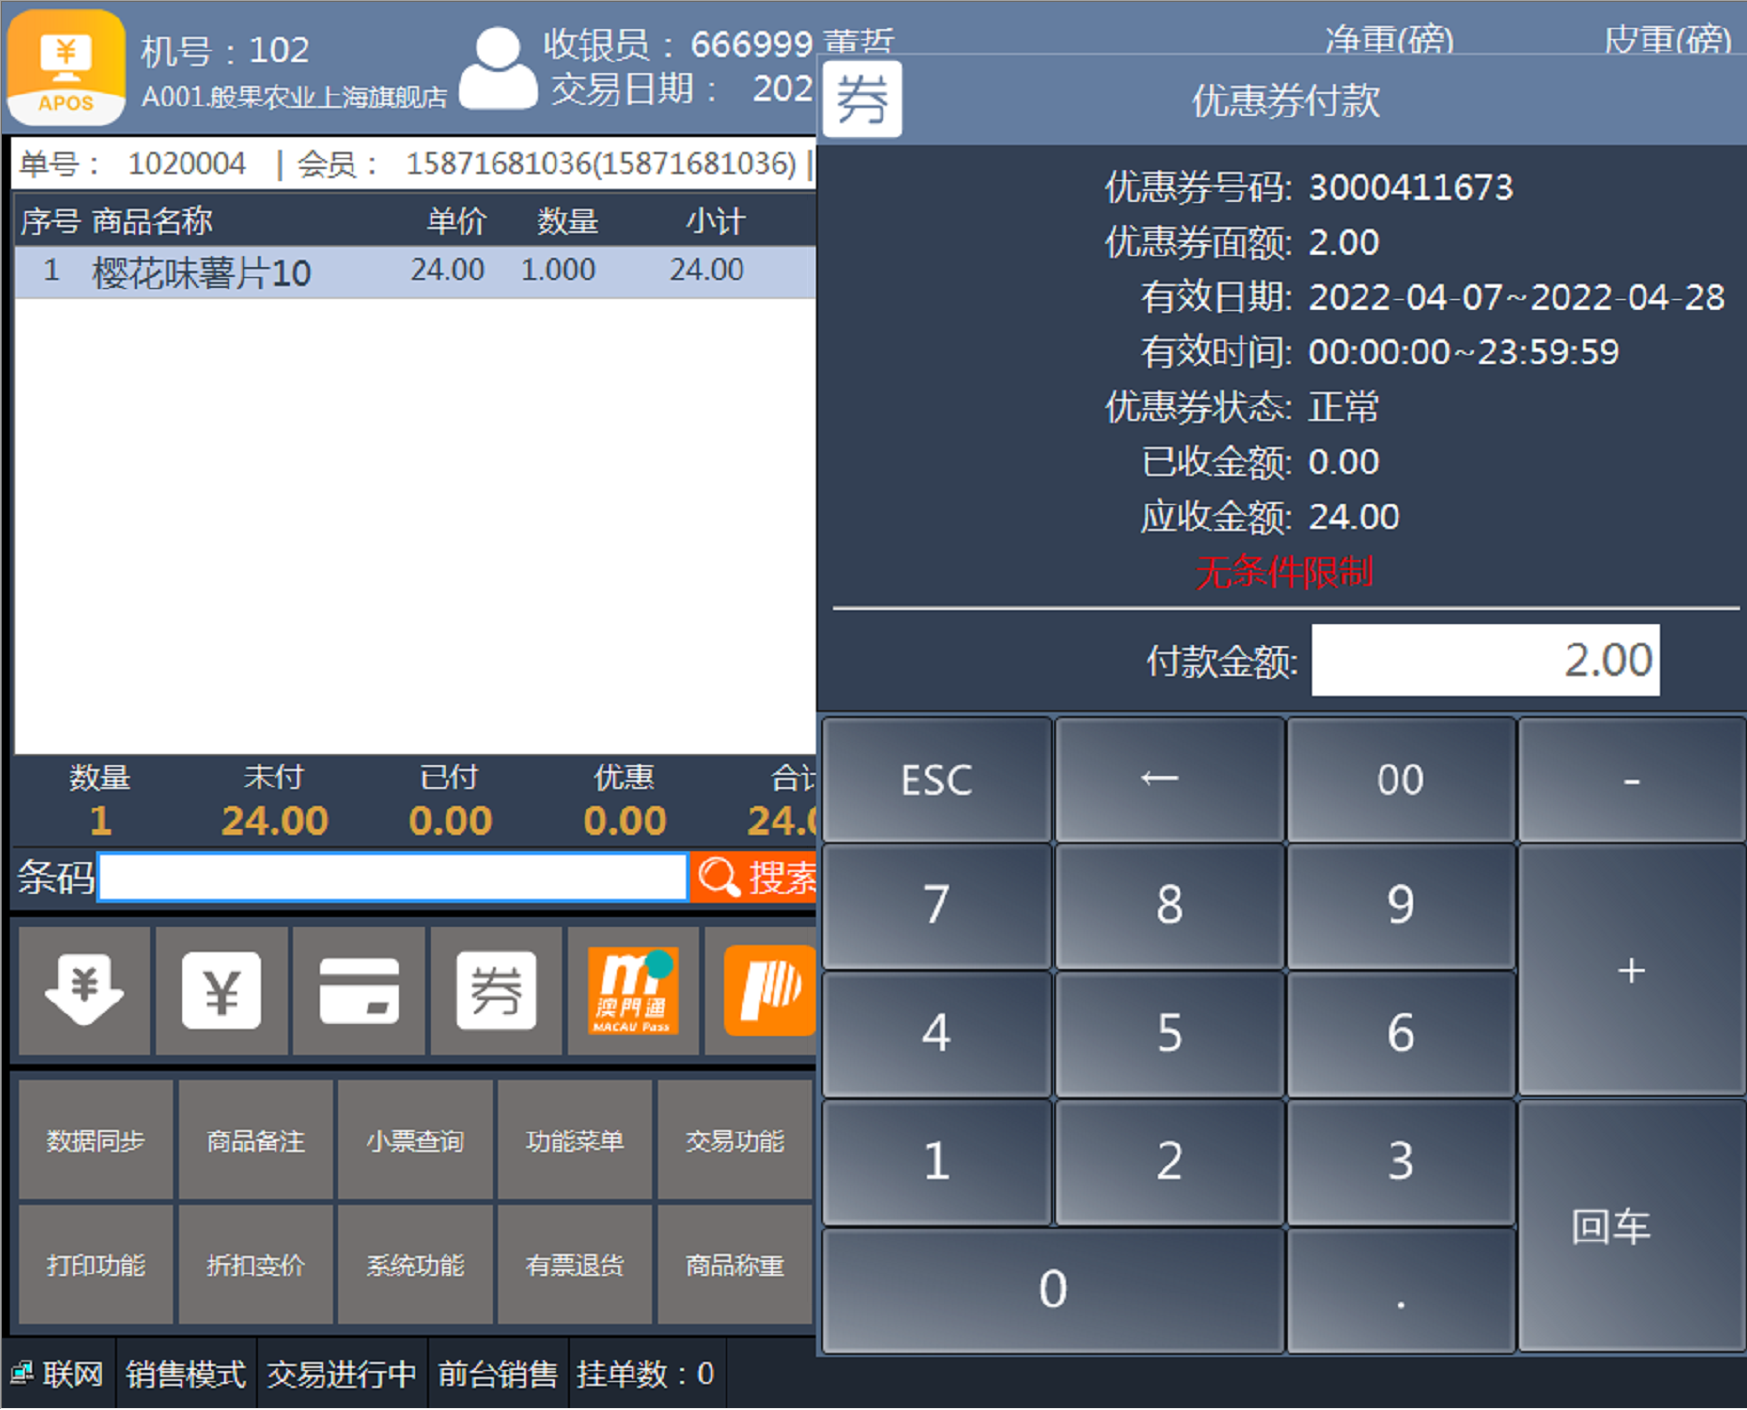Click the payment amount field
1747x1410 pixels.
click(1485, 660)
